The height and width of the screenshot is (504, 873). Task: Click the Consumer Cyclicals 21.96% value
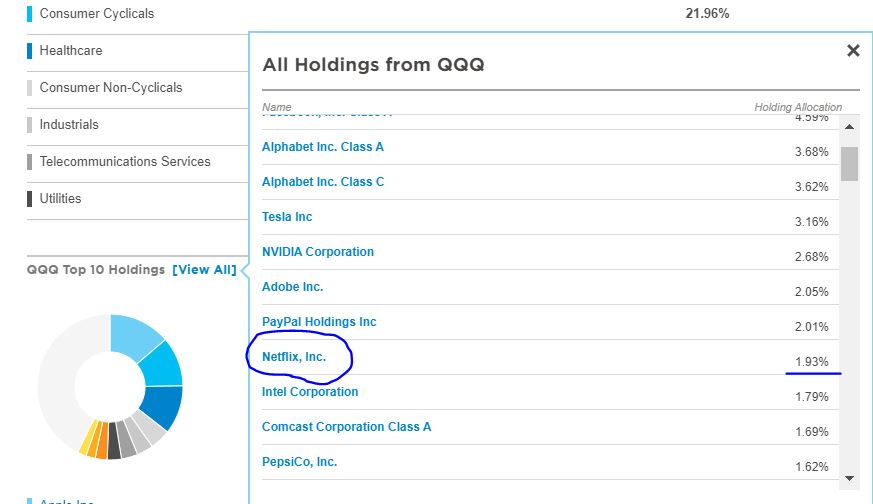tap(707, 14)
